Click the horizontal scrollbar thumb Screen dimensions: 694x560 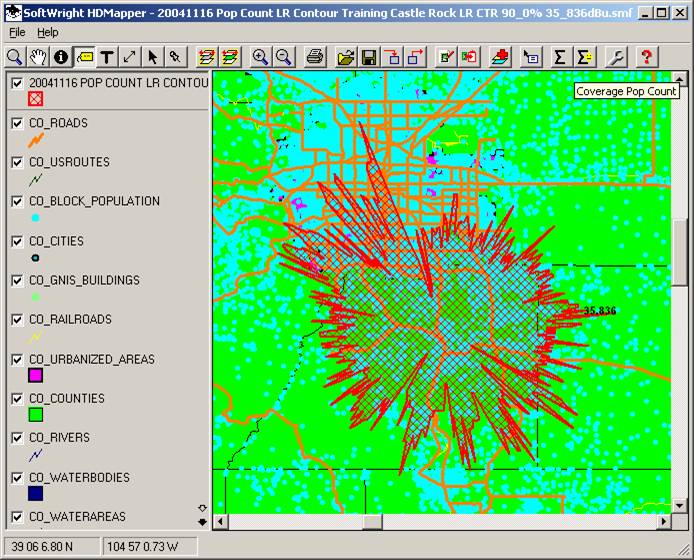click(372, 521)
